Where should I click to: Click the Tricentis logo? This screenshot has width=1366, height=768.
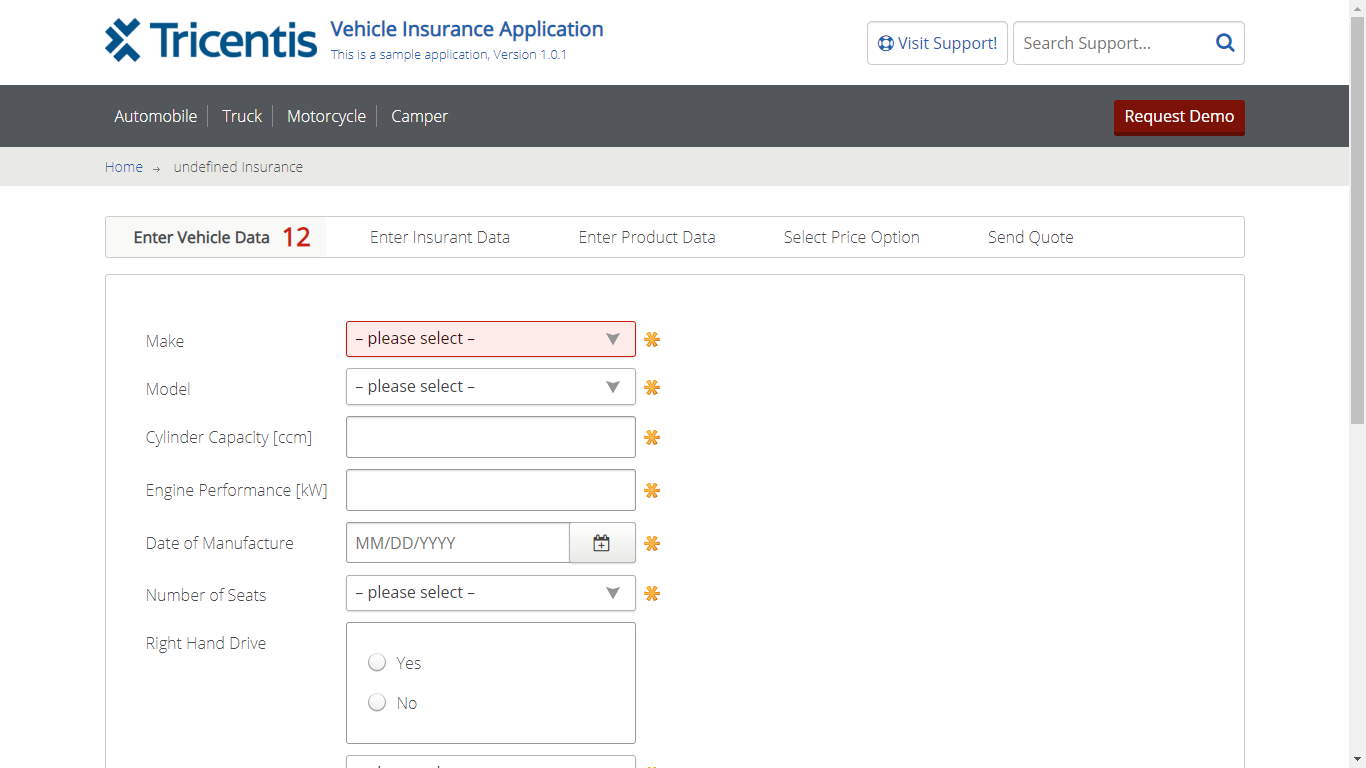click(211, 40)
